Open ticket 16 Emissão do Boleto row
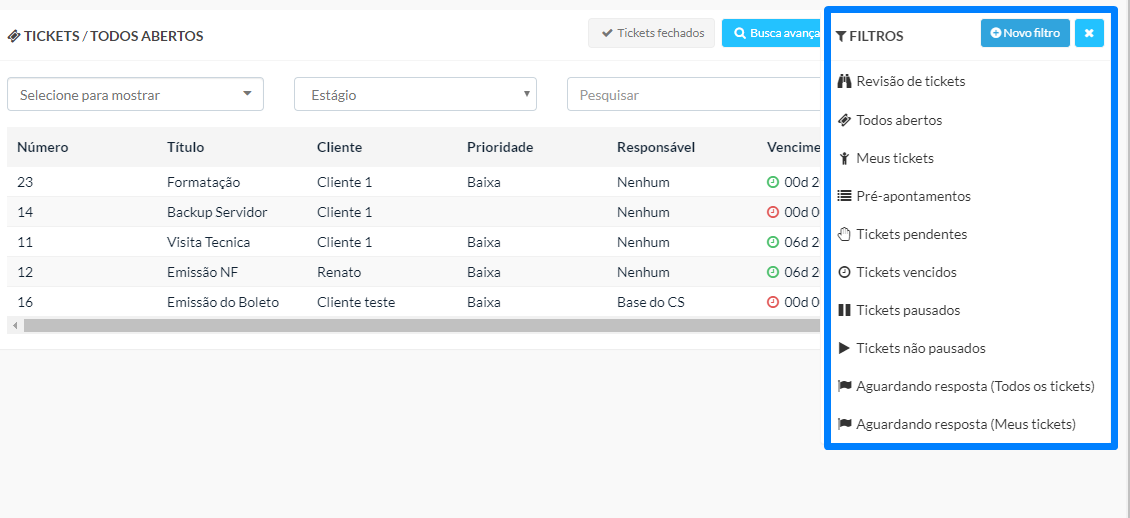This screenshot has height=518, width=1130. coord(414,303)
